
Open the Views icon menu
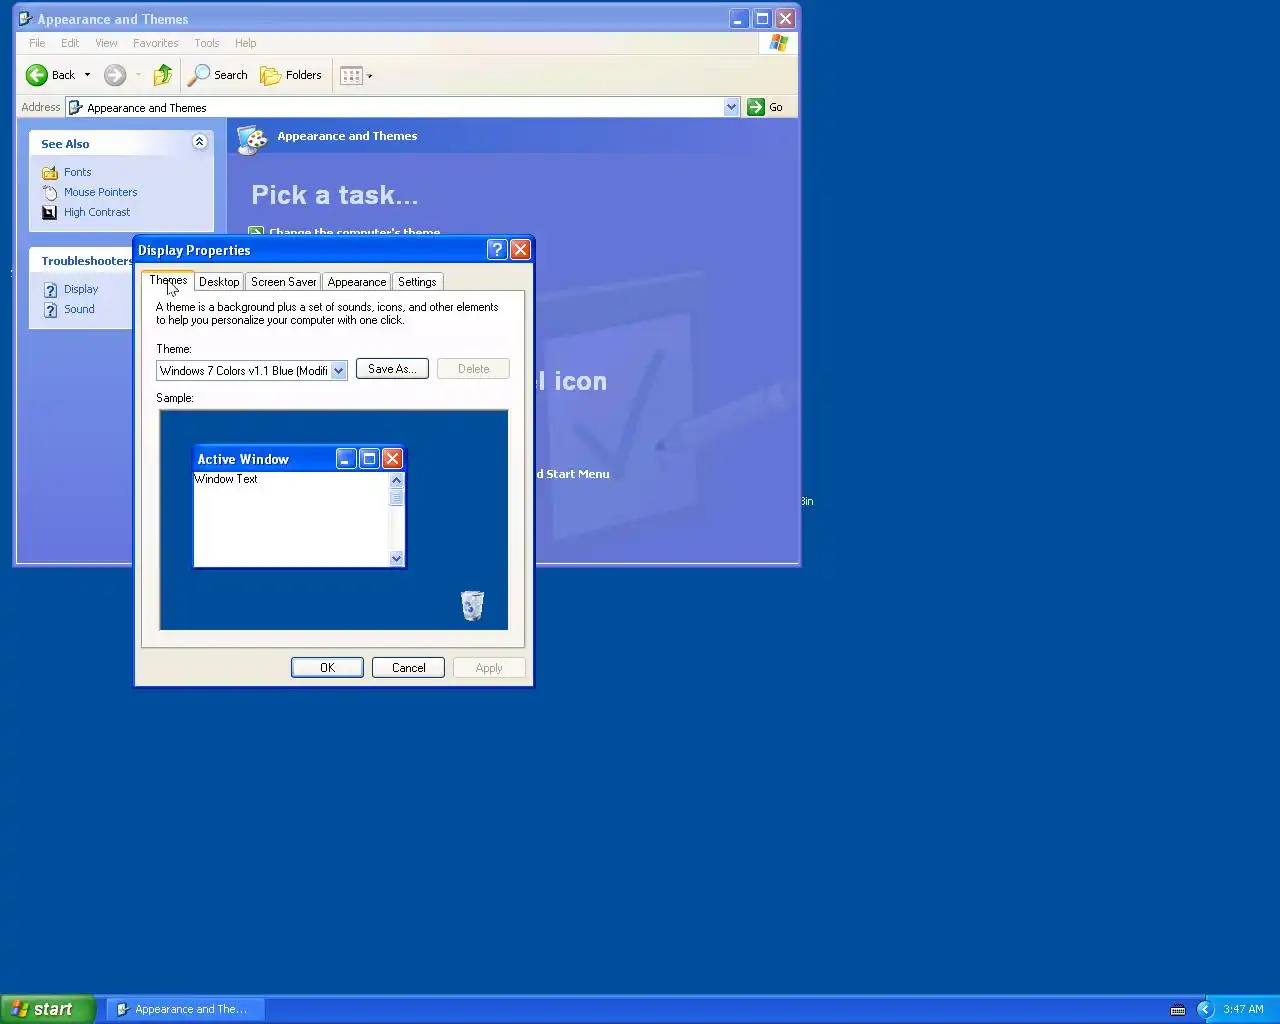pyautogui.click(x=351, y=75)
